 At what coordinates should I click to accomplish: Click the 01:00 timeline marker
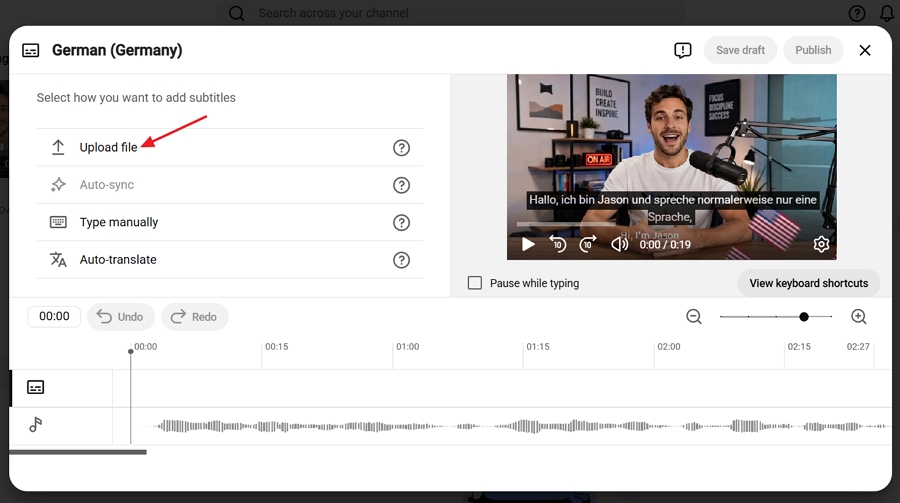[x=408, y=347]
